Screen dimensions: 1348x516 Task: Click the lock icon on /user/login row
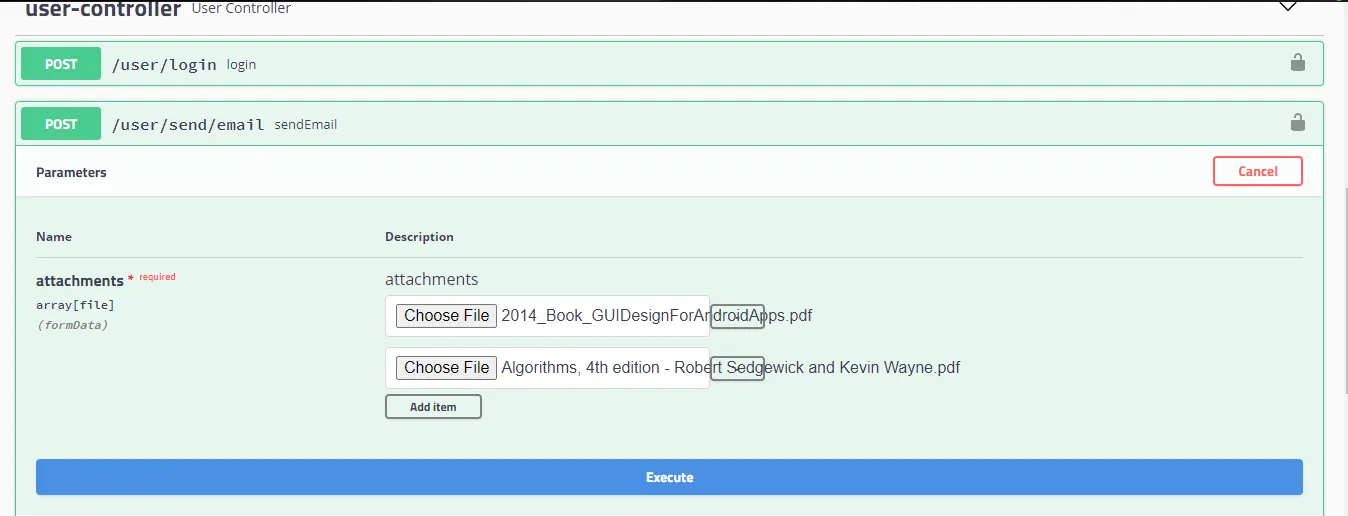(x=1297, y=63)
